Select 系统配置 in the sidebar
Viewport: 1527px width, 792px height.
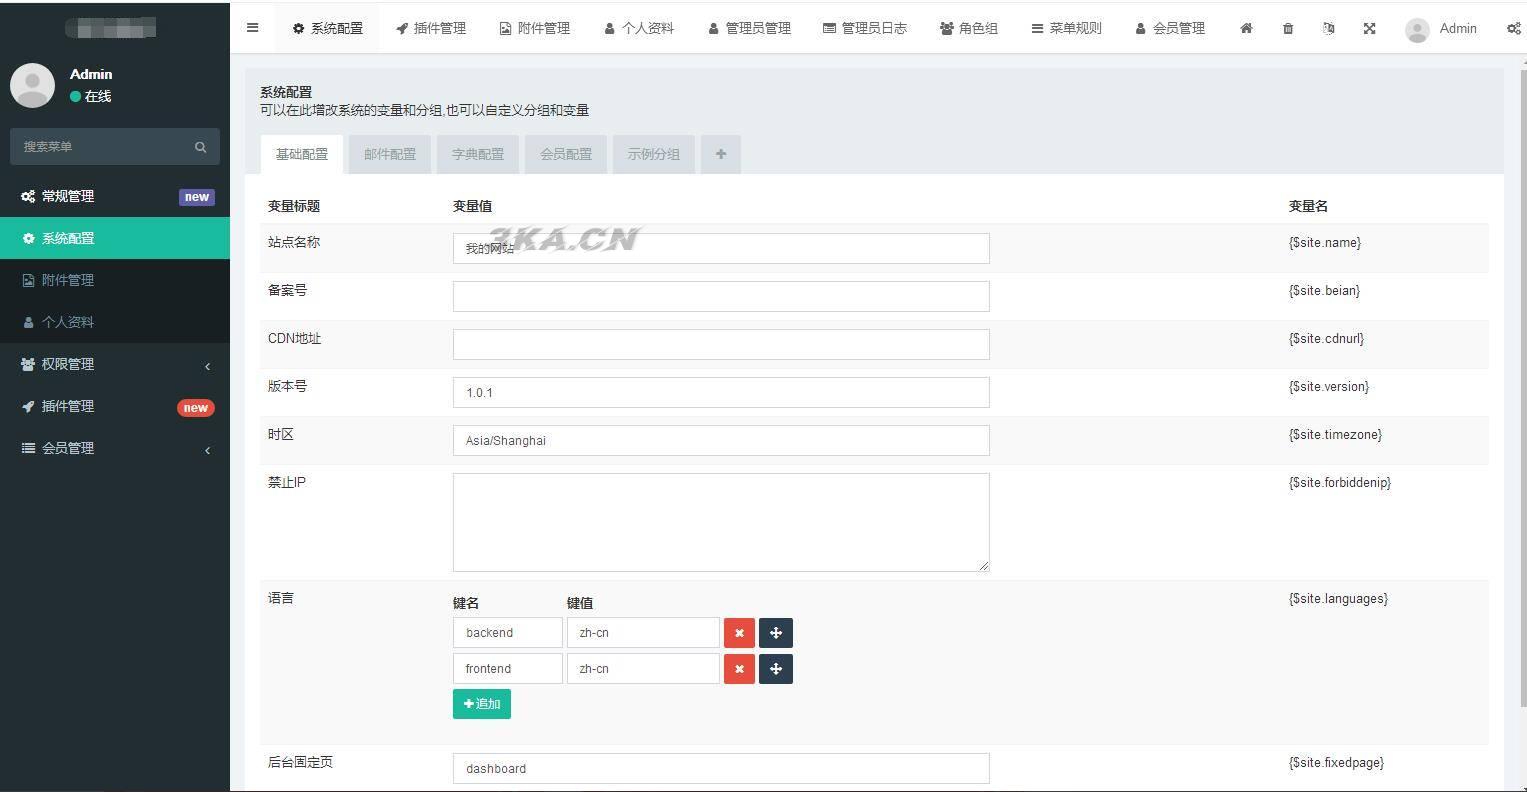[115, 238]
